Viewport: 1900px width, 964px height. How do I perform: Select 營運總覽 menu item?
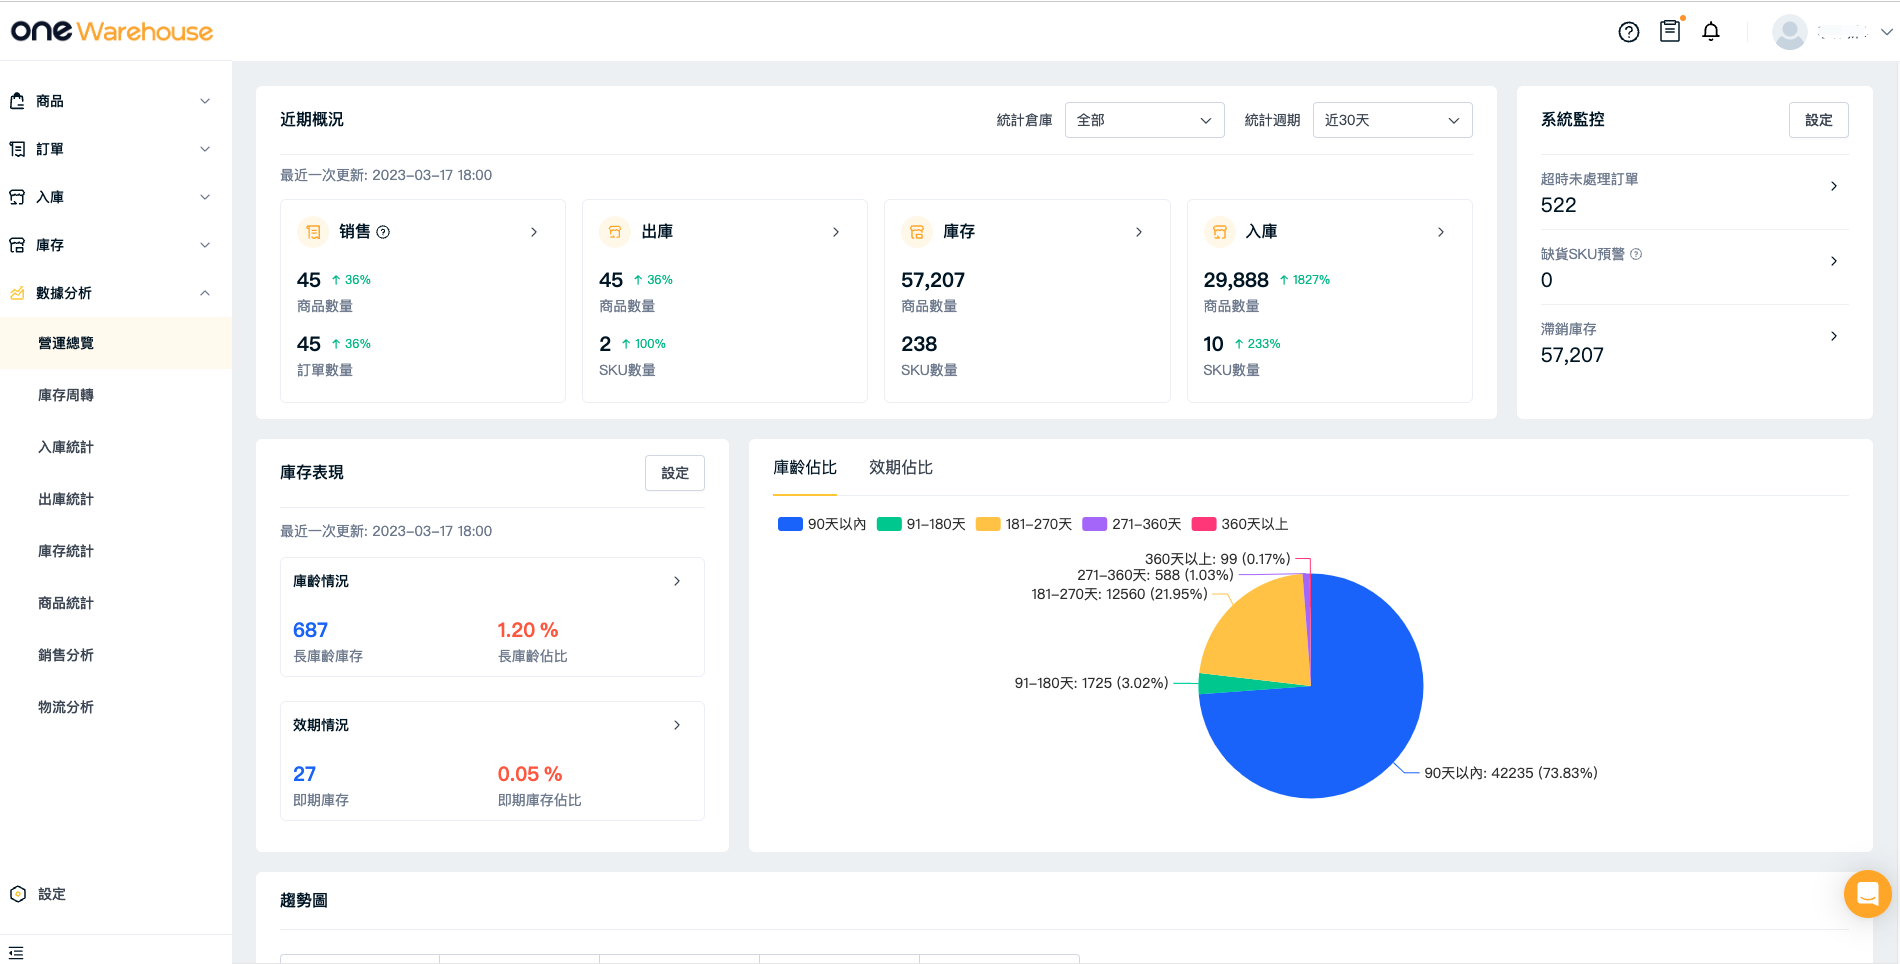pyautogui.click(x=116, y=343)
